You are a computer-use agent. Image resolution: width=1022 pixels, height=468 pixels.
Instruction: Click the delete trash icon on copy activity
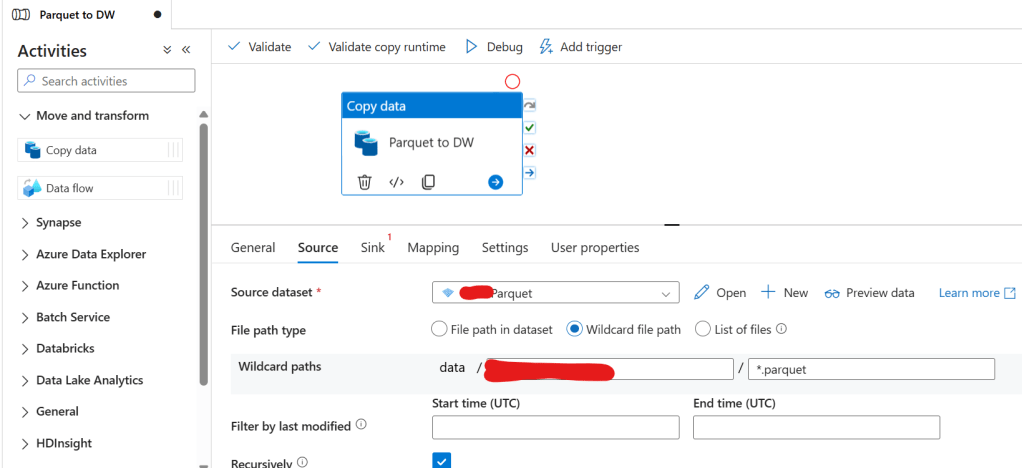pos(365,182)
